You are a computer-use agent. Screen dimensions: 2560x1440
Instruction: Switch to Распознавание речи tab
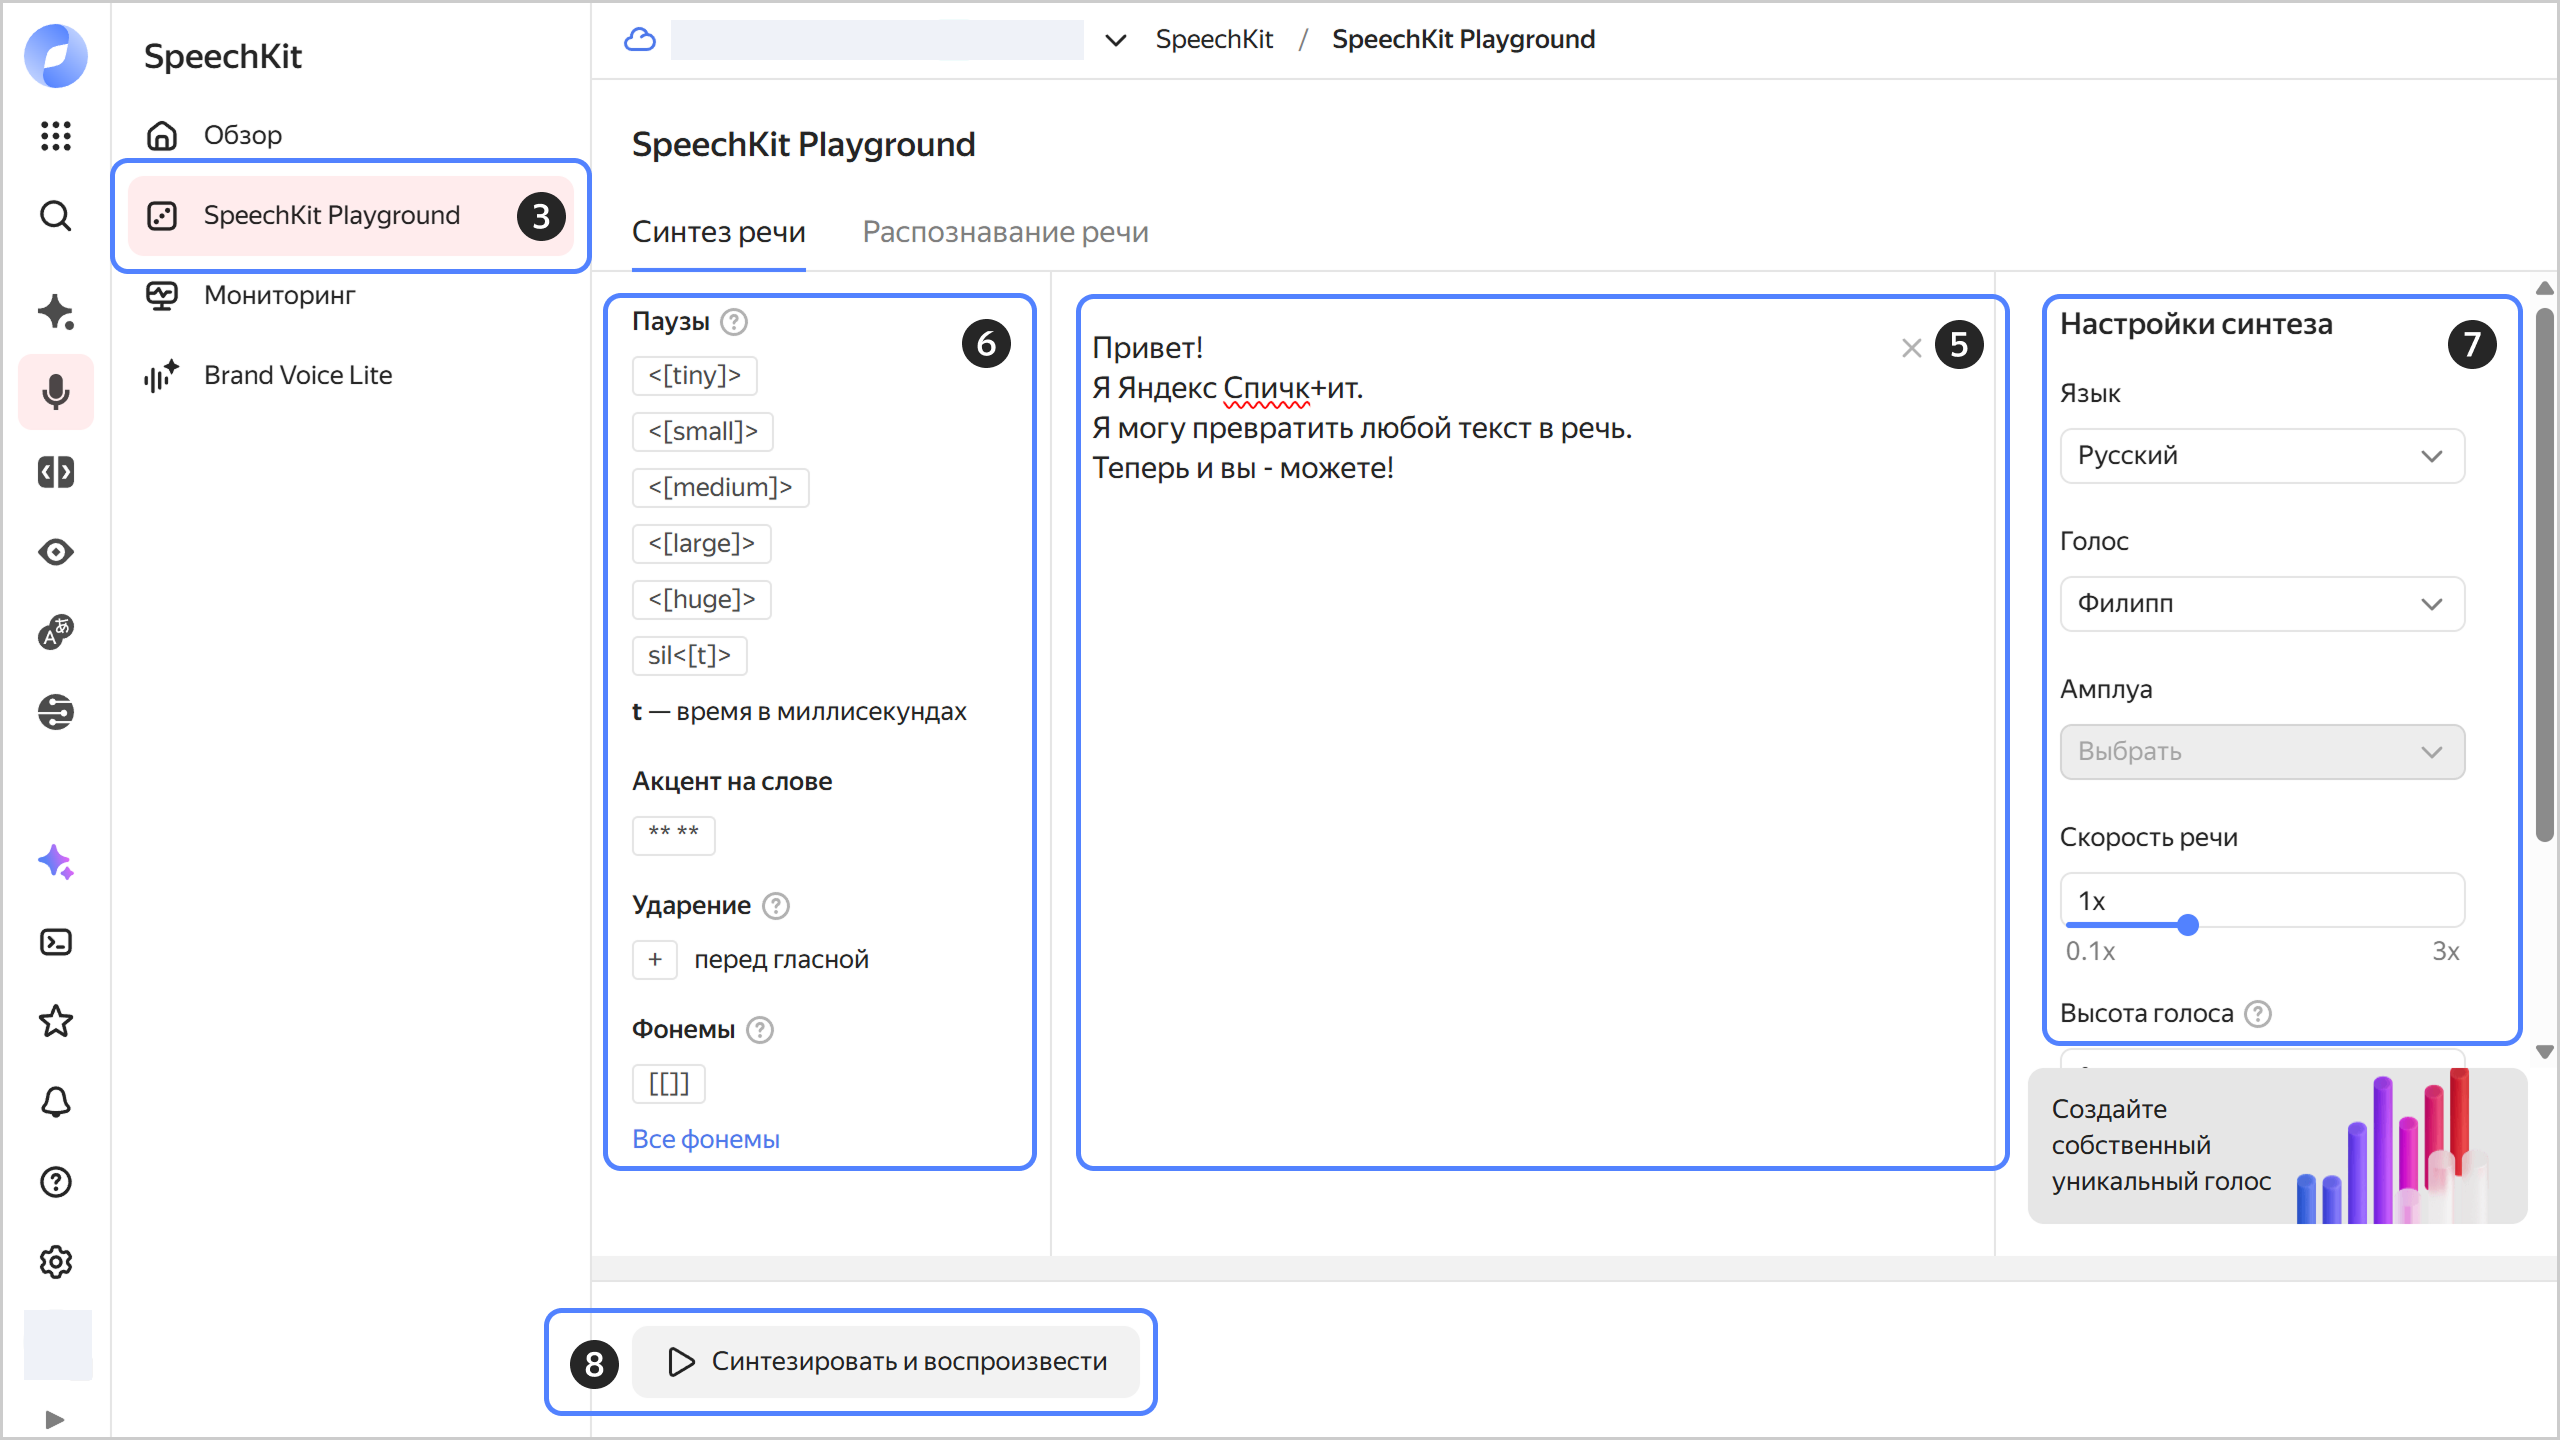[x=1005, y=232]
